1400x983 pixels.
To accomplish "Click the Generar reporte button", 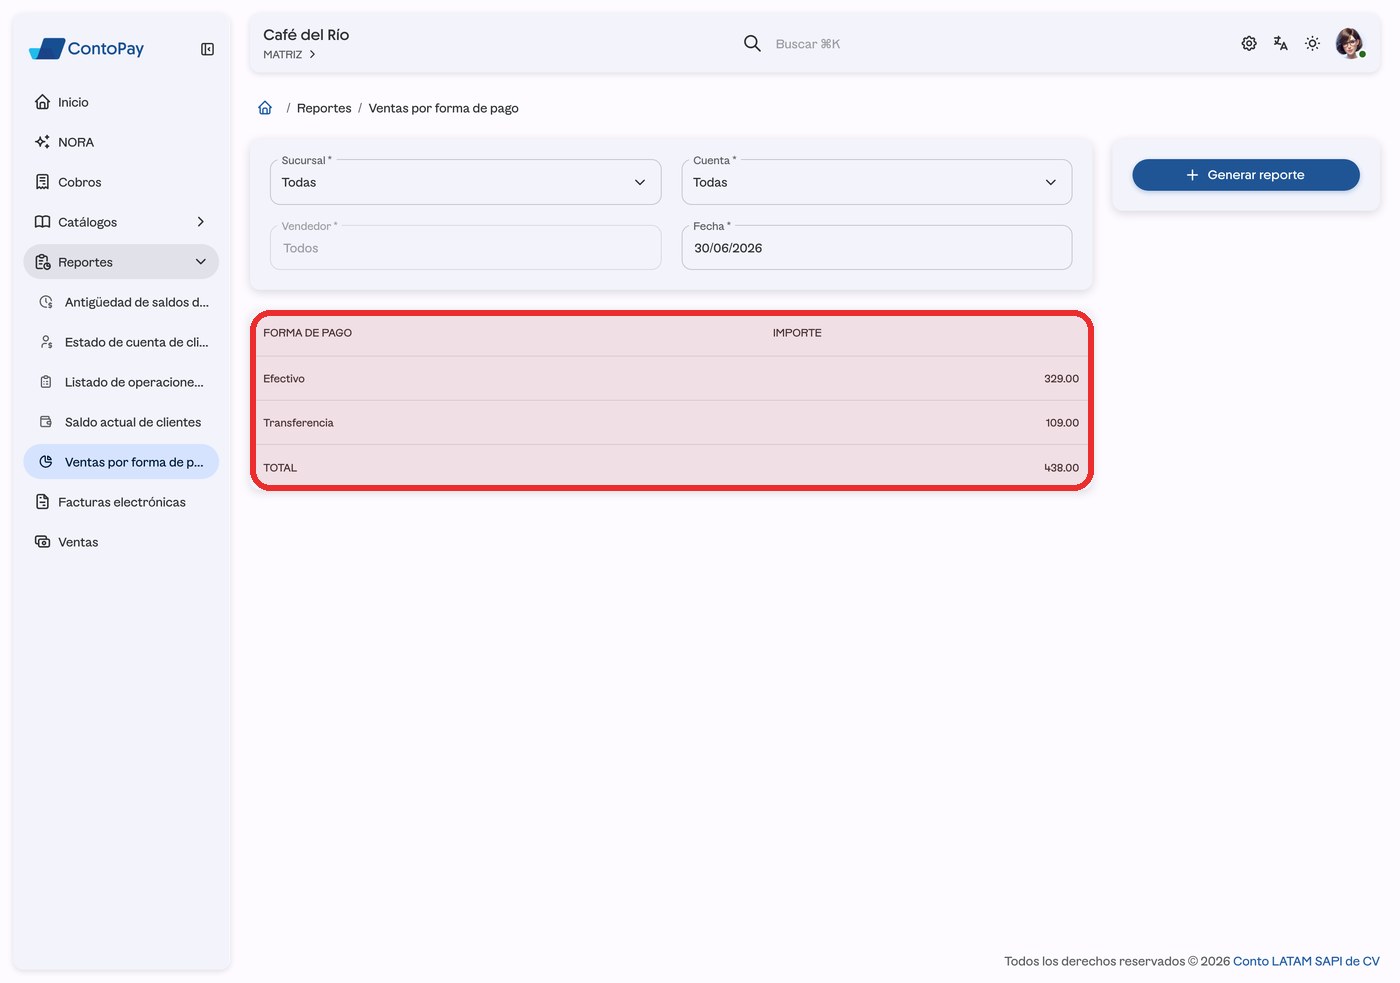I will (x=1246, y=175).
